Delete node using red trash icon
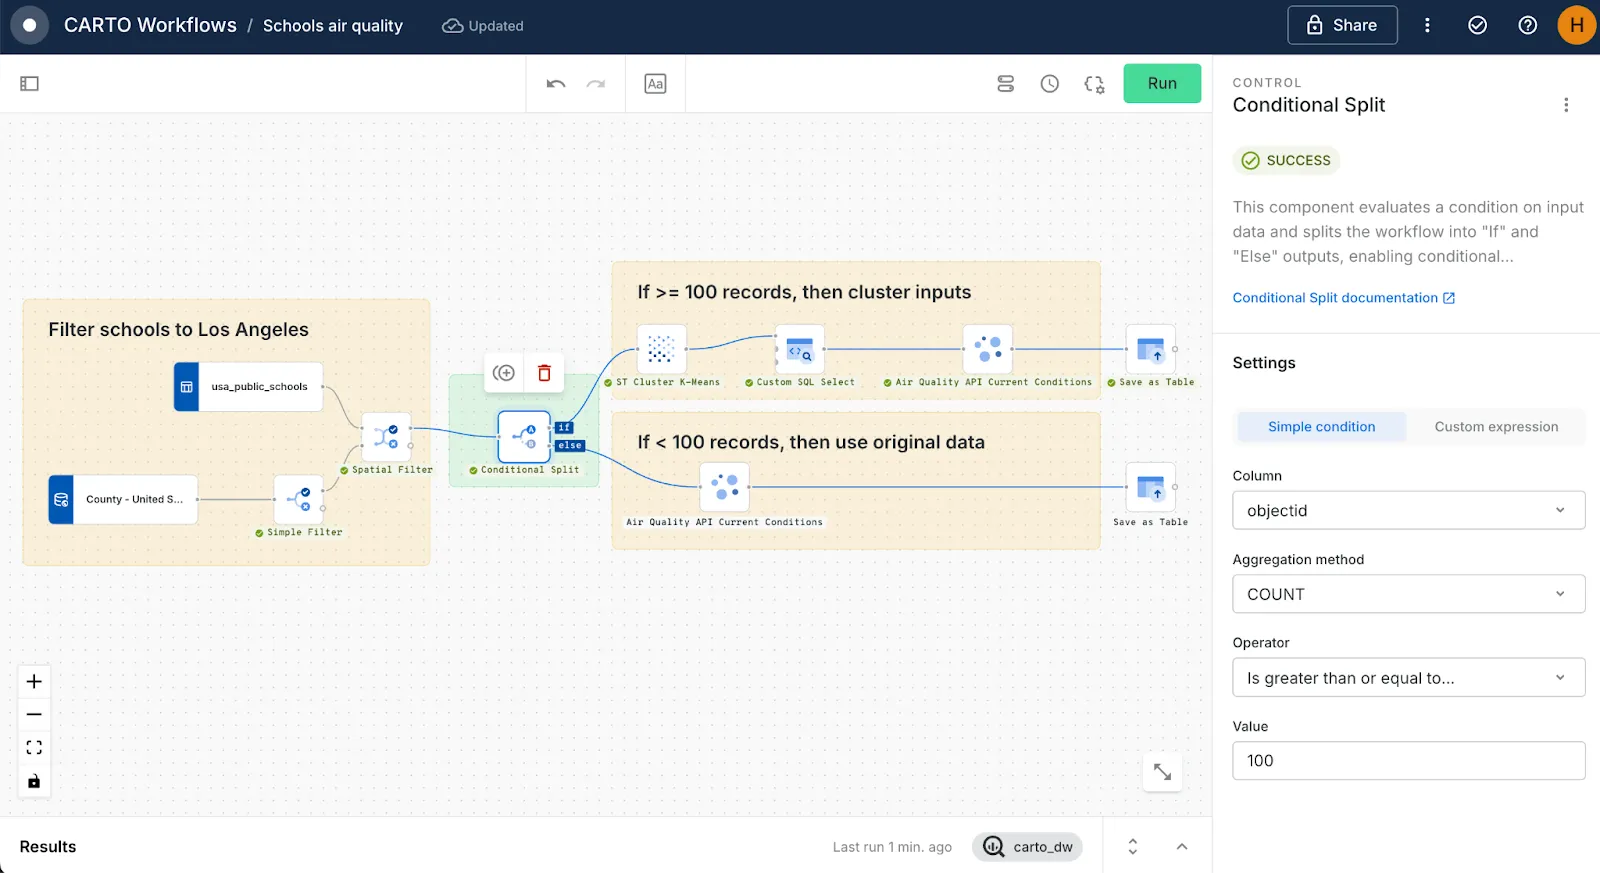1600x873 pixels. point(544,373)
